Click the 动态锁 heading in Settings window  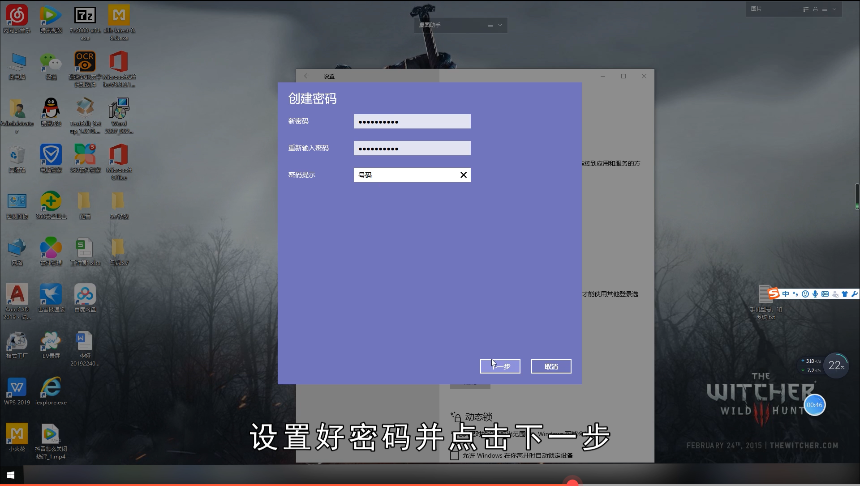pyautogui.click(x=478, y=417)
